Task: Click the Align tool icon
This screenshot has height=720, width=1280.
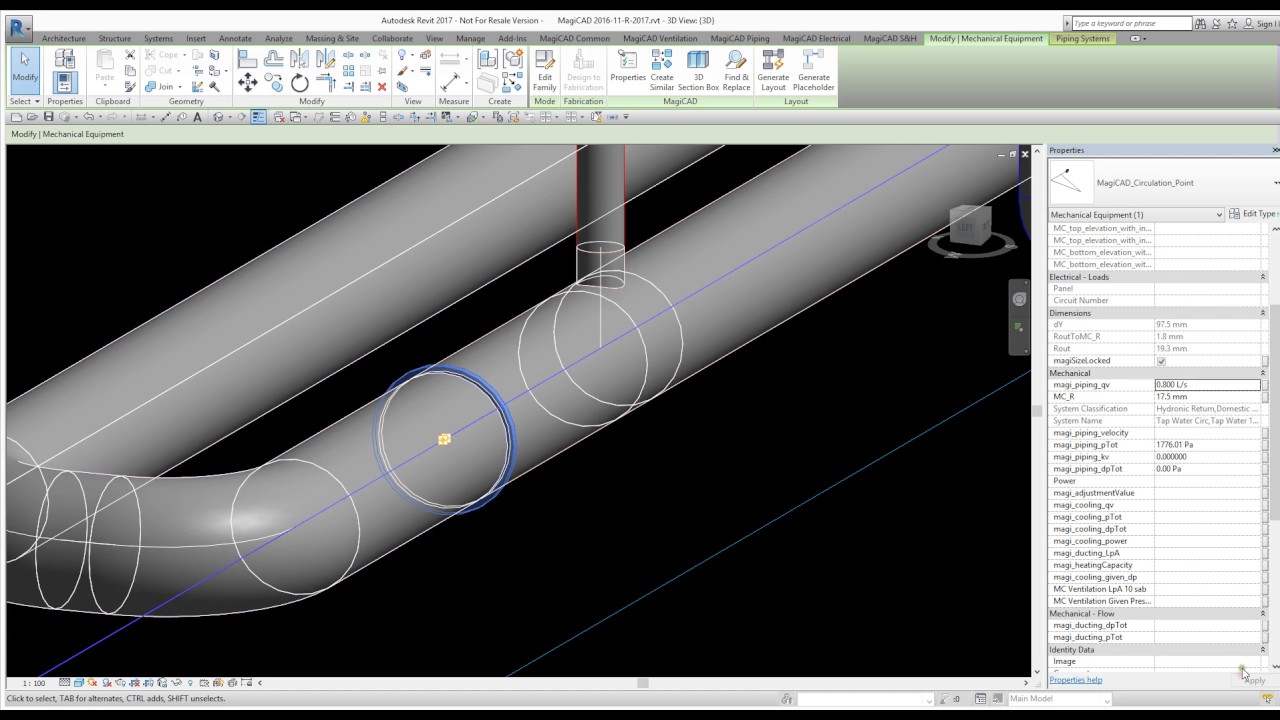Action: pos(248,60)
